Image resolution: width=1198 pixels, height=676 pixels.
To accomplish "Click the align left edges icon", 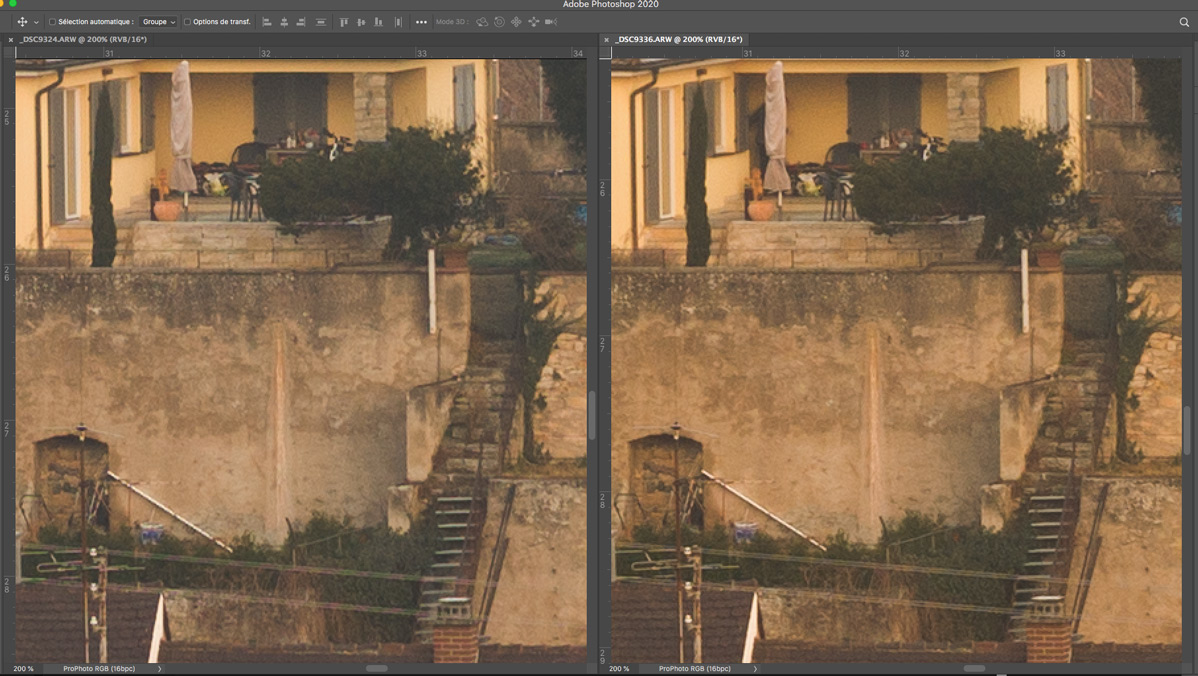I will [267, 22].
